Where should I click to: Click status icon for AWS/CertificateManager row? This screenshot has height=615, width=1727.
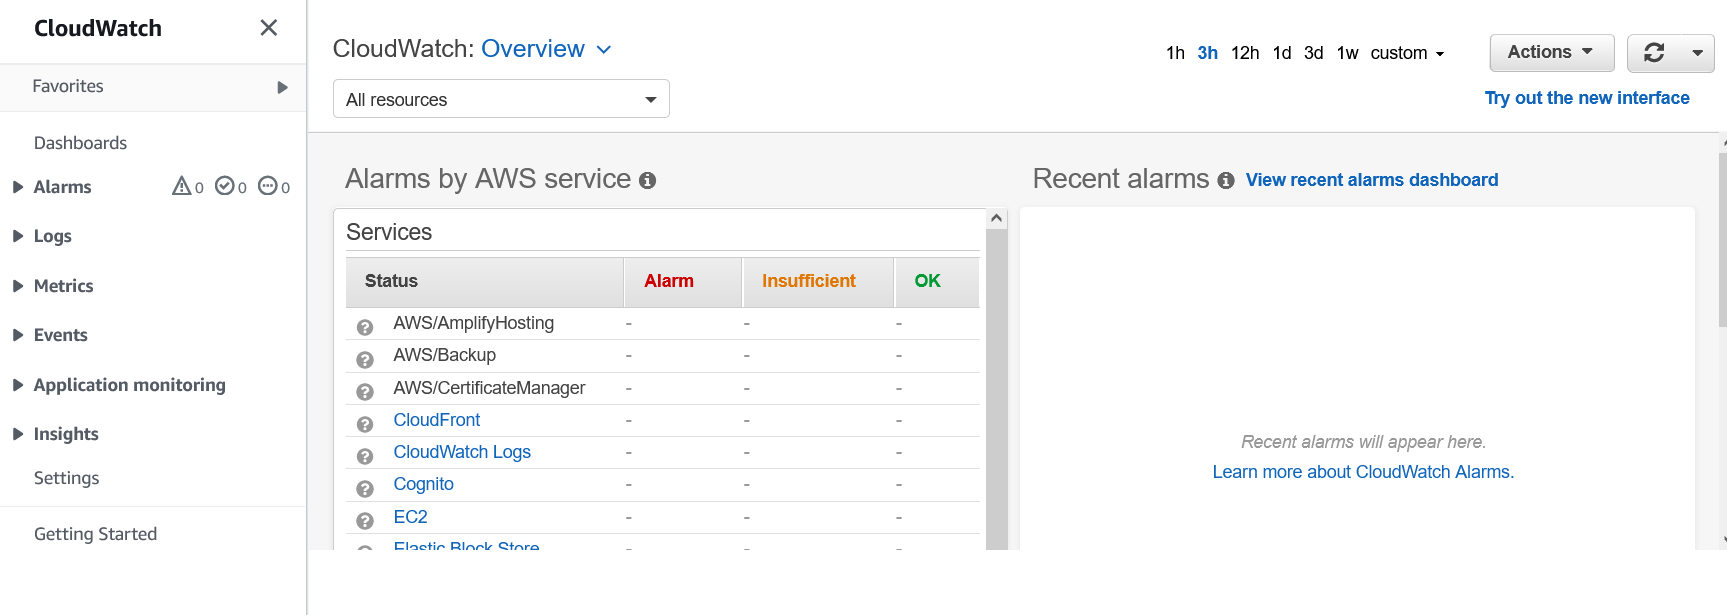click(365, 392)
